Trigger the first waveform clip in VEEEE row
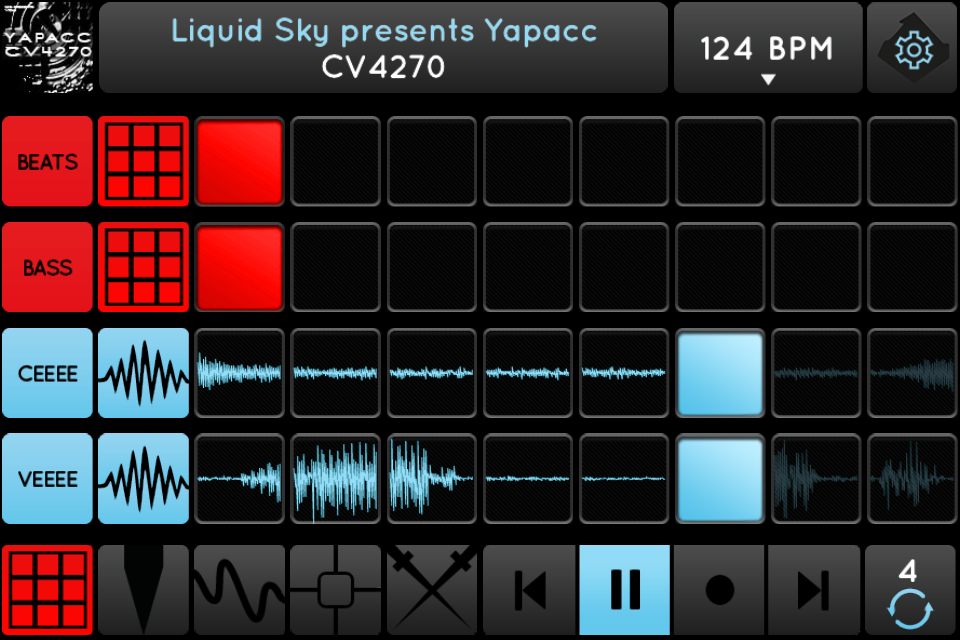Image resolution: width=960 pixels, height=640 pixels. [x=239, y=478]
